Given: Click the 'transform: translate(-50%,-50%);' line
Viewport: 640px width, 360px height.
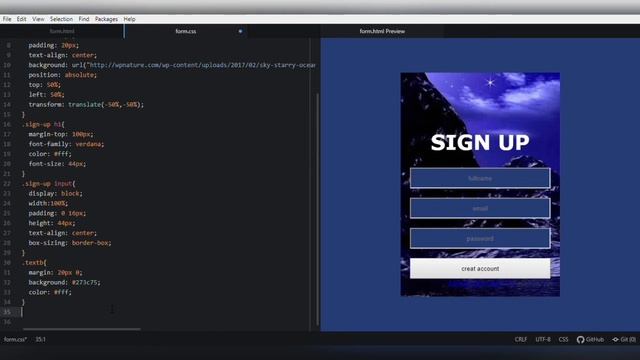Looking at the screenshot, I should click(86, 104).
